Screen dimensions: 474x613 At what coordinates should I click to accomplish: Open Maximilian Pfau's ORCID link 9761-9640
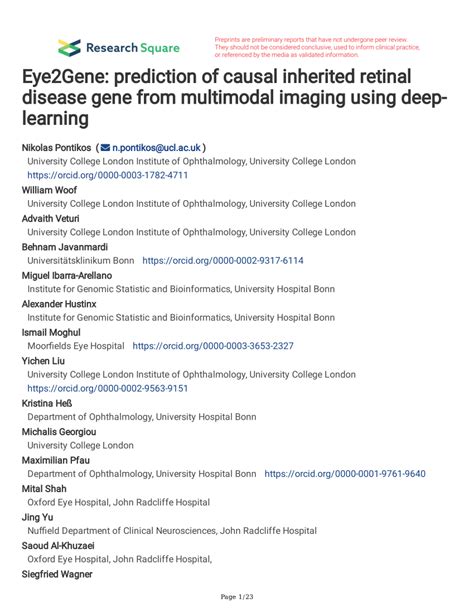(x=345, y=474)
